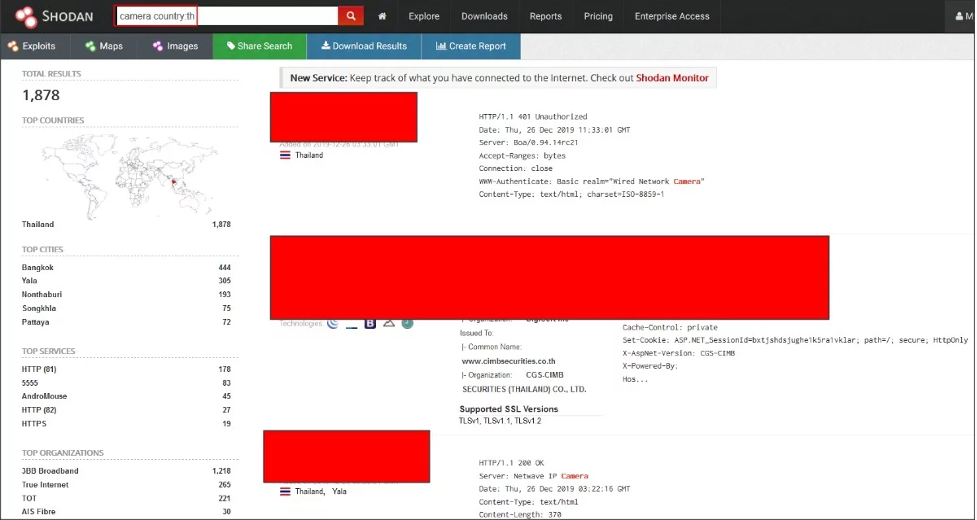Click the Supported SSL Versions heading
The image size is (977, 520).
[x=508, y=409]
